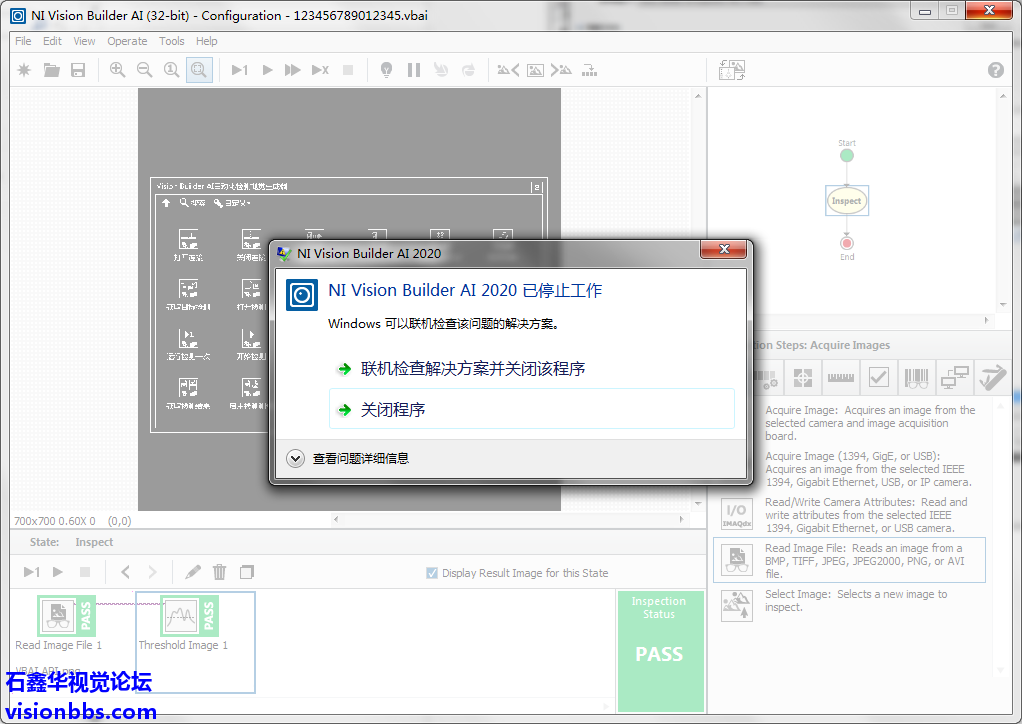Open the Locate Features steps tab
Image resolution: width=1022 pixels, height=724 pixels.
[x=802, y=377]
